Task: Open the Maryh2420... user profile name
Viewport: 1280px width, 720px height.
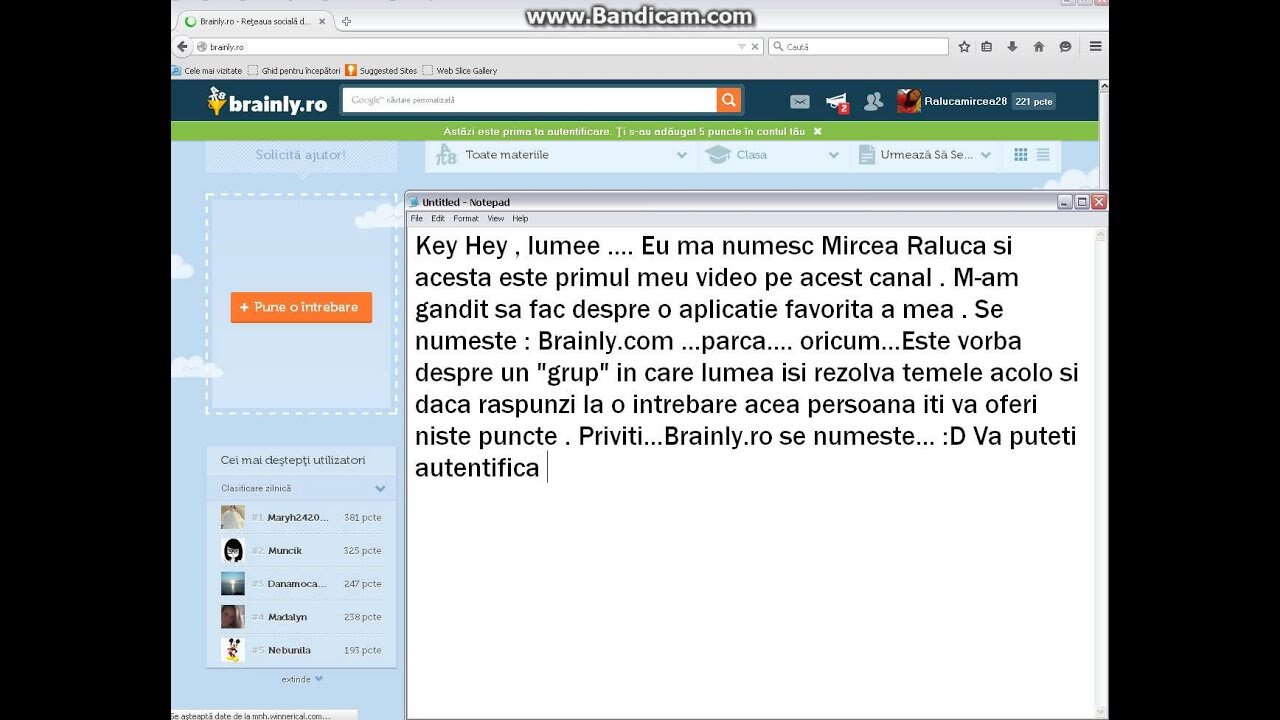Action: point(298,518)
